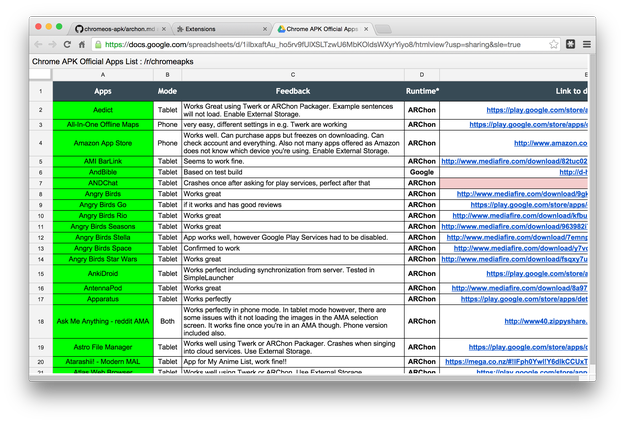
Task: Open the Chrome hamburger menu
Action: coord(587,44)
